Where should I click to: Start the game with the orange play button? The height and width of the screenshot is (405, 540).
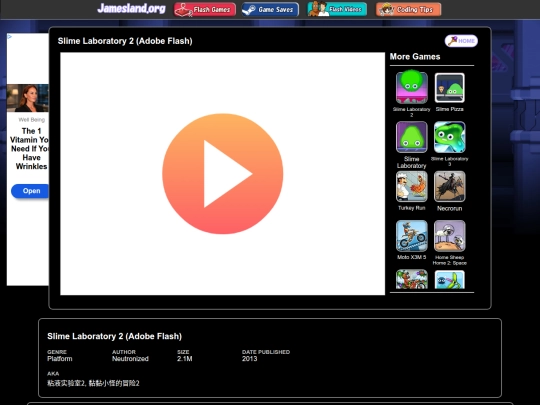tap(222, 174)
